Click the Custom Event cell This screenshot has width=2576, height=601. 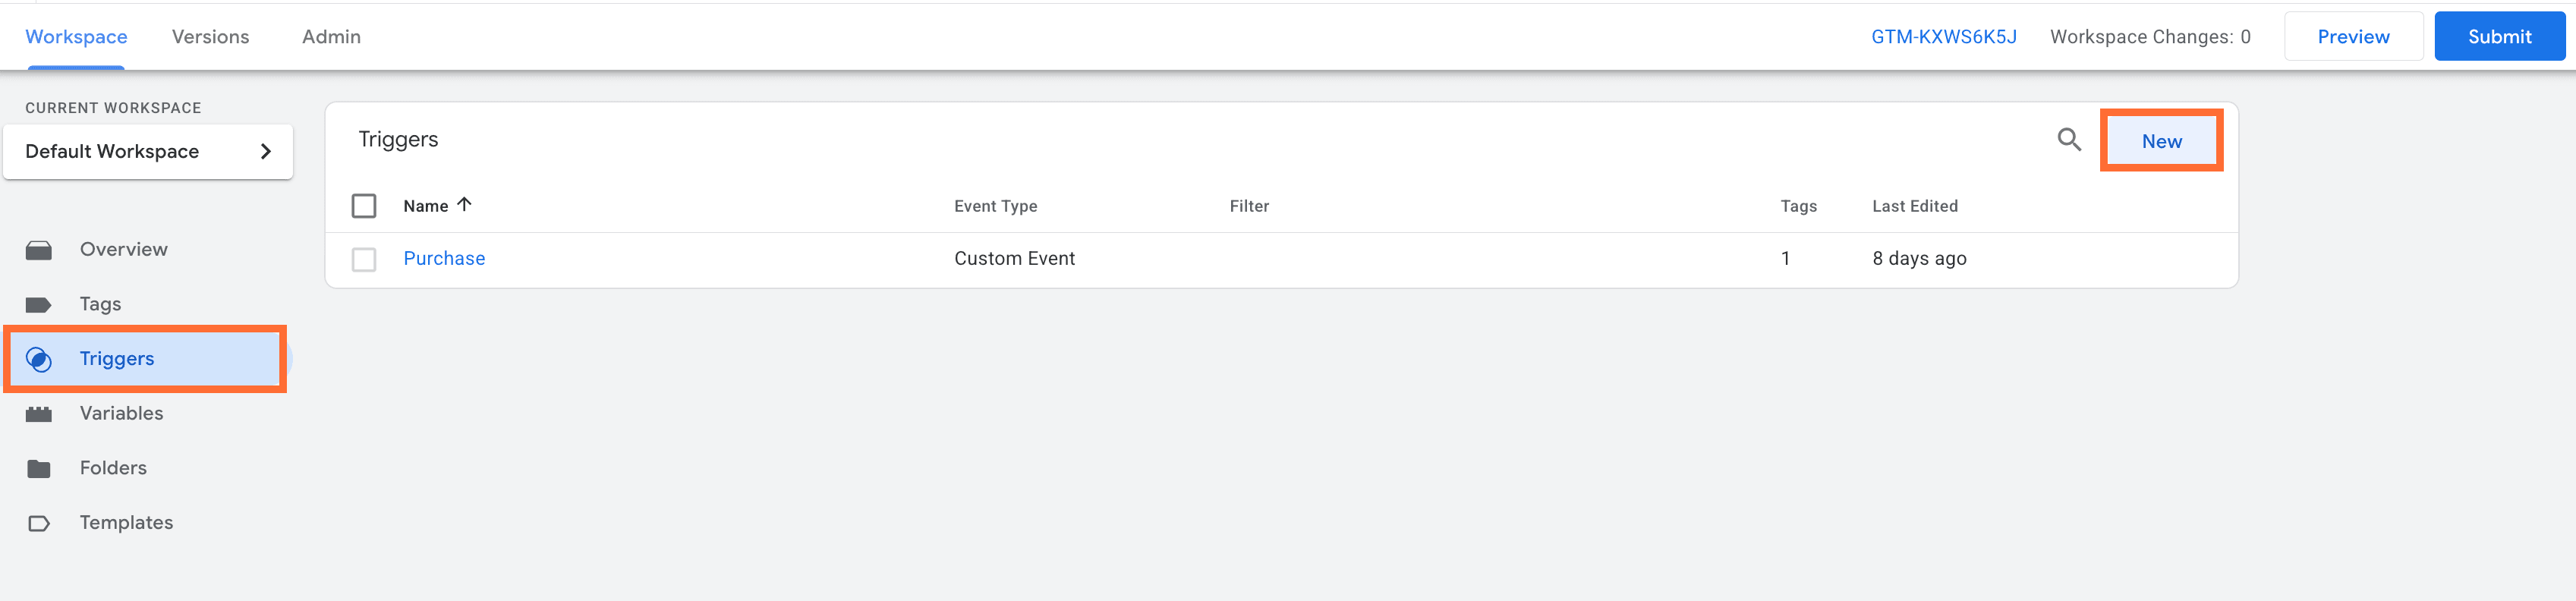(x=1014, y=258)
